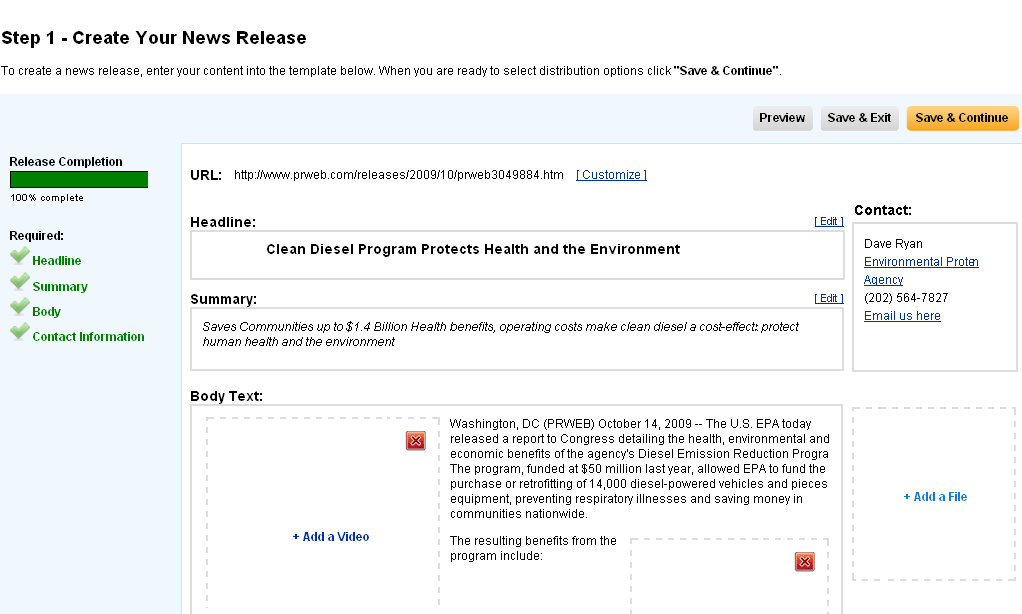Click Save & Exit button
This screenshot has height=614, width=1022.
859,118
